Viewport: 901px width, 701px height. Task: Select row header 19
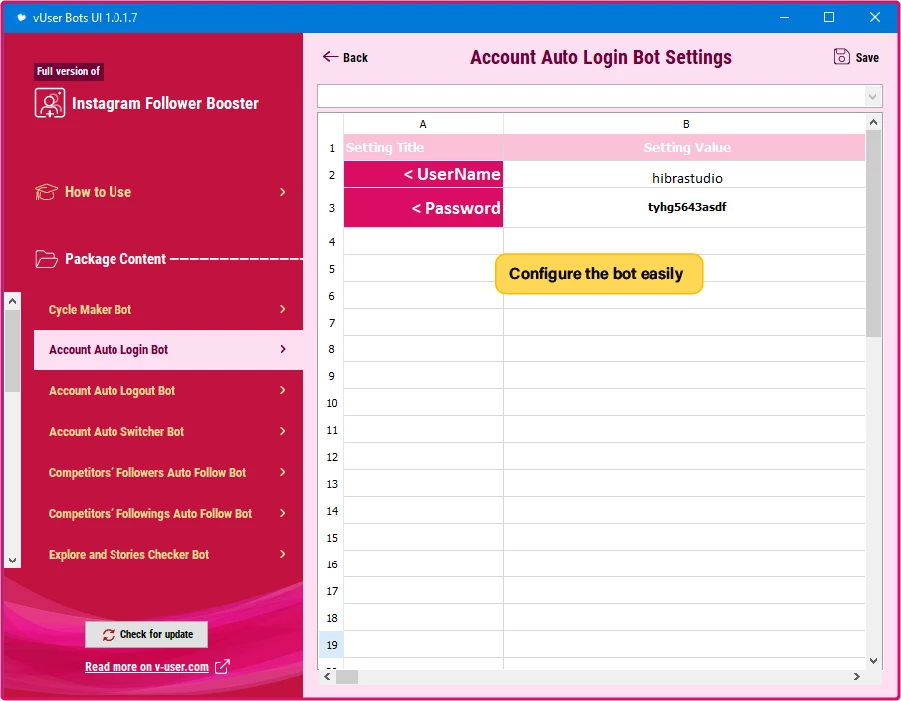[332, 645]
